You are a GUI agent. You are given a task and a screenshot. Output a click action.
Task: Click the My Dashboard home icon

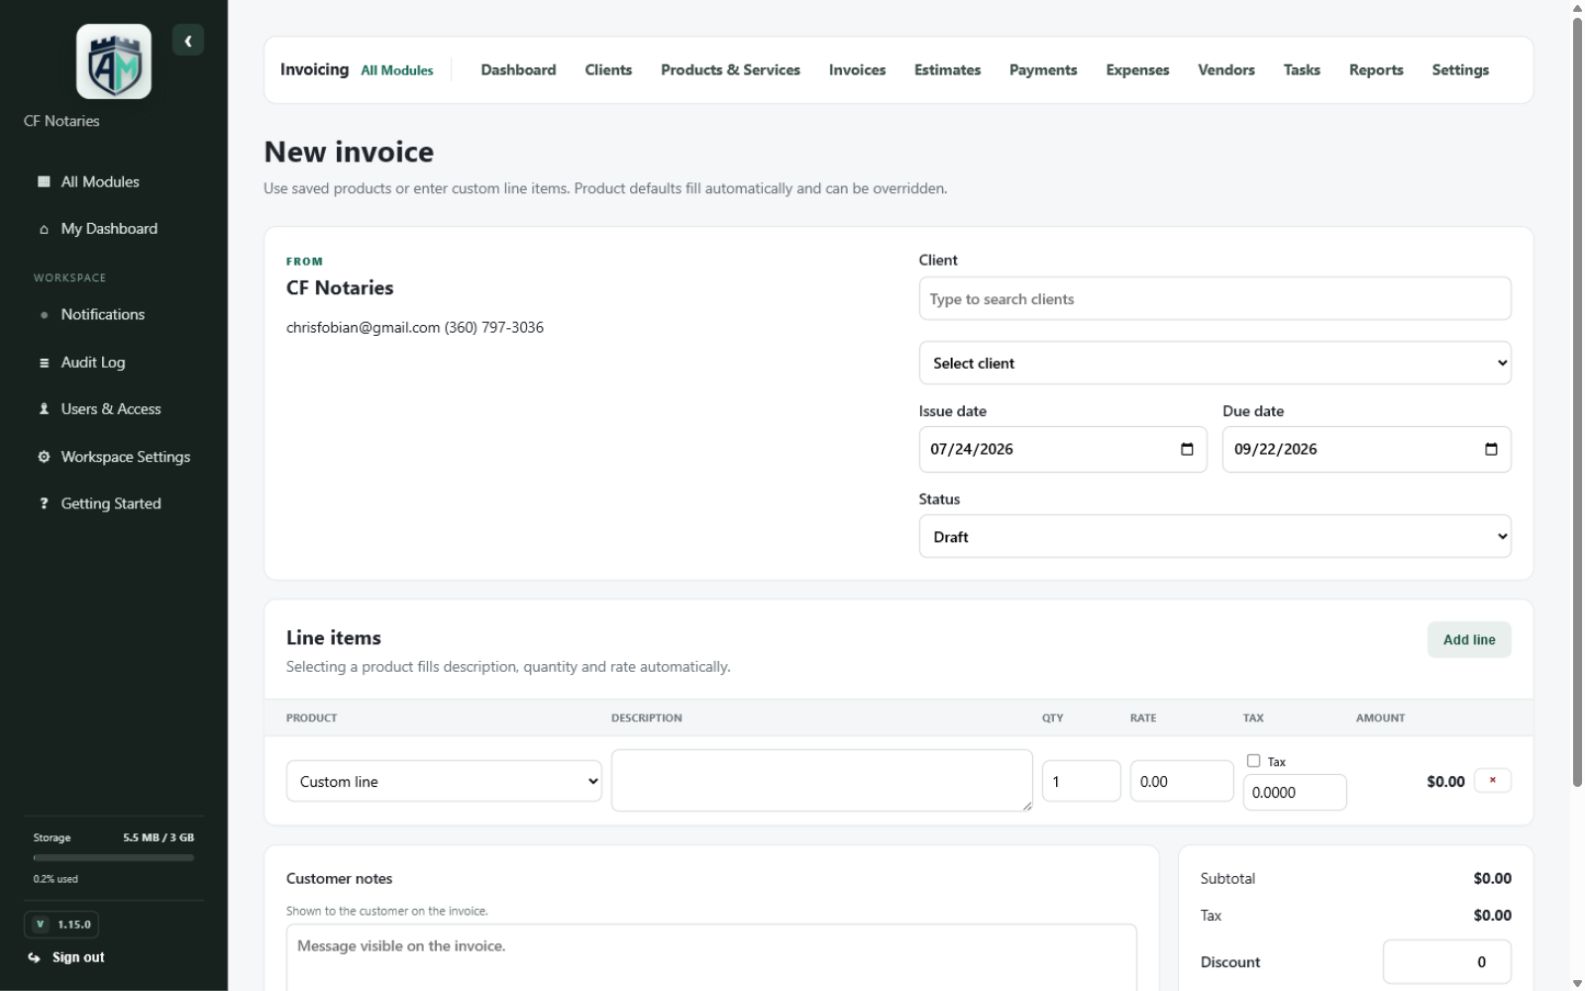pos(44,229)
